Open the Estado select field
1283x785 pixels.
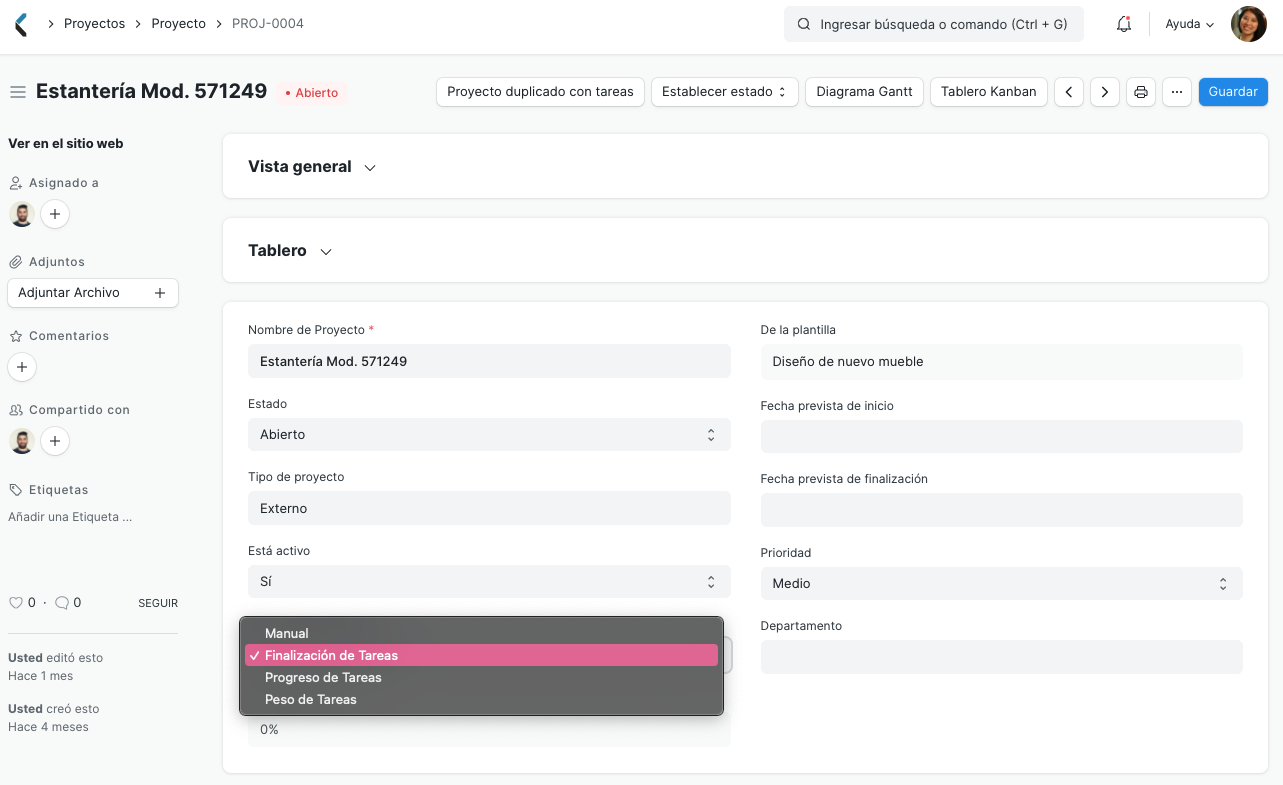pyautogui.click(x=489, y=435)
